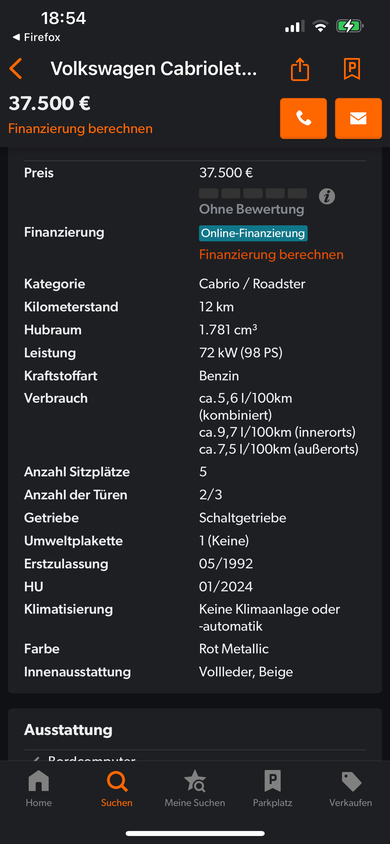Tap the Ohne Bewertung label
Image resolution: width=390 pixels, height=844 pixels.
252,209
